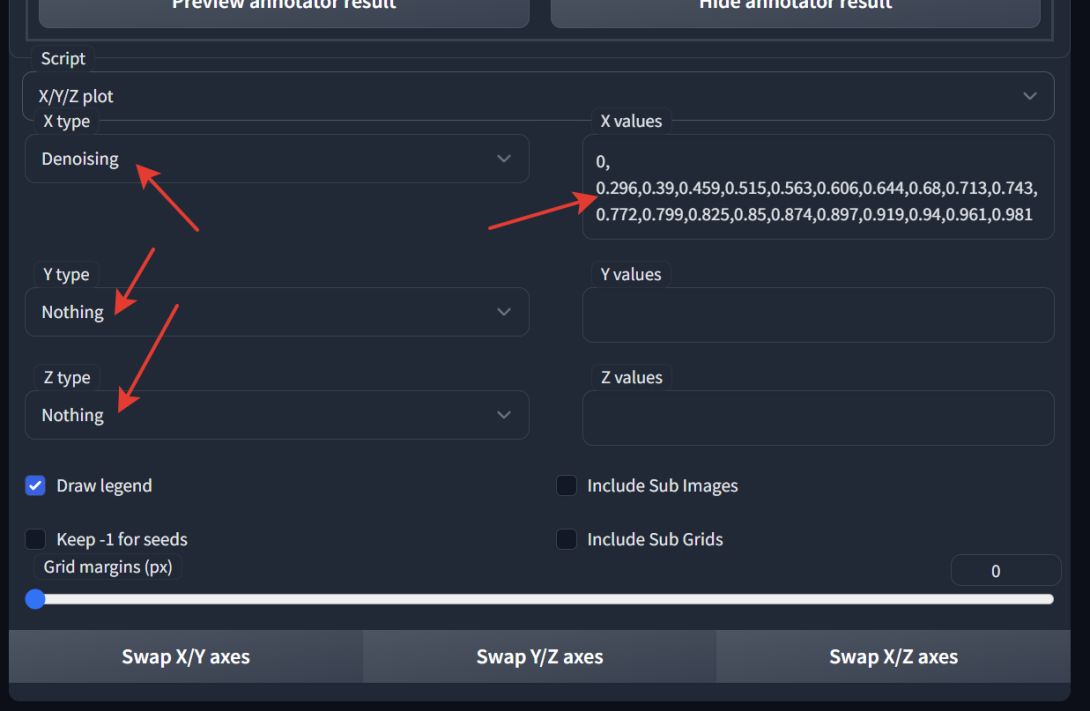Viewport: 1090px width, 711px height.
Task: Select Swap Y/Z axes
Action: 539,656
